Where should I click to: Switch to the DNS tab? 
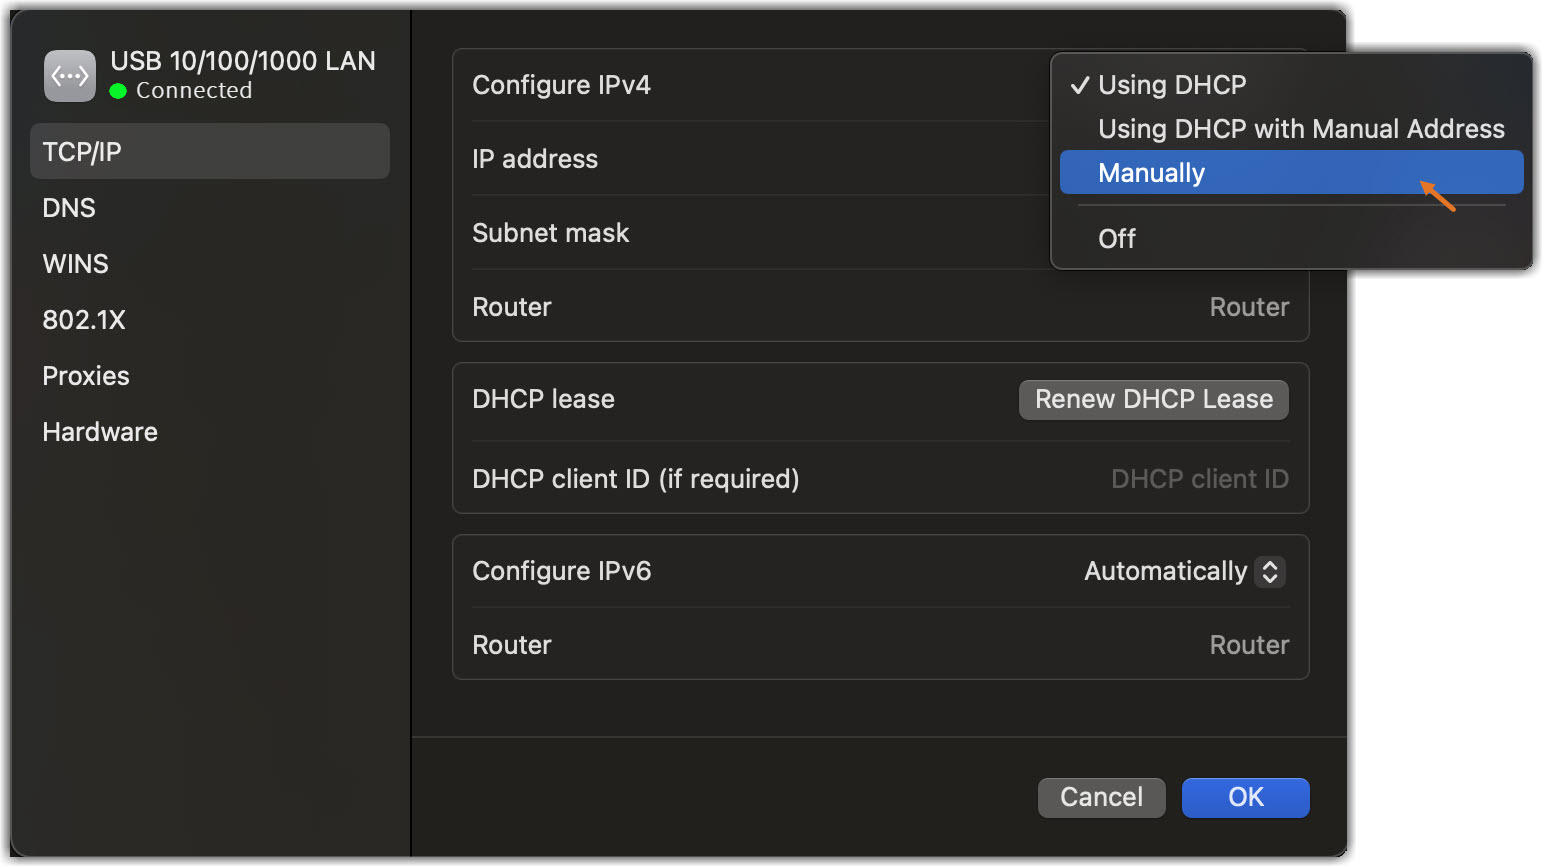click(69, 208)
